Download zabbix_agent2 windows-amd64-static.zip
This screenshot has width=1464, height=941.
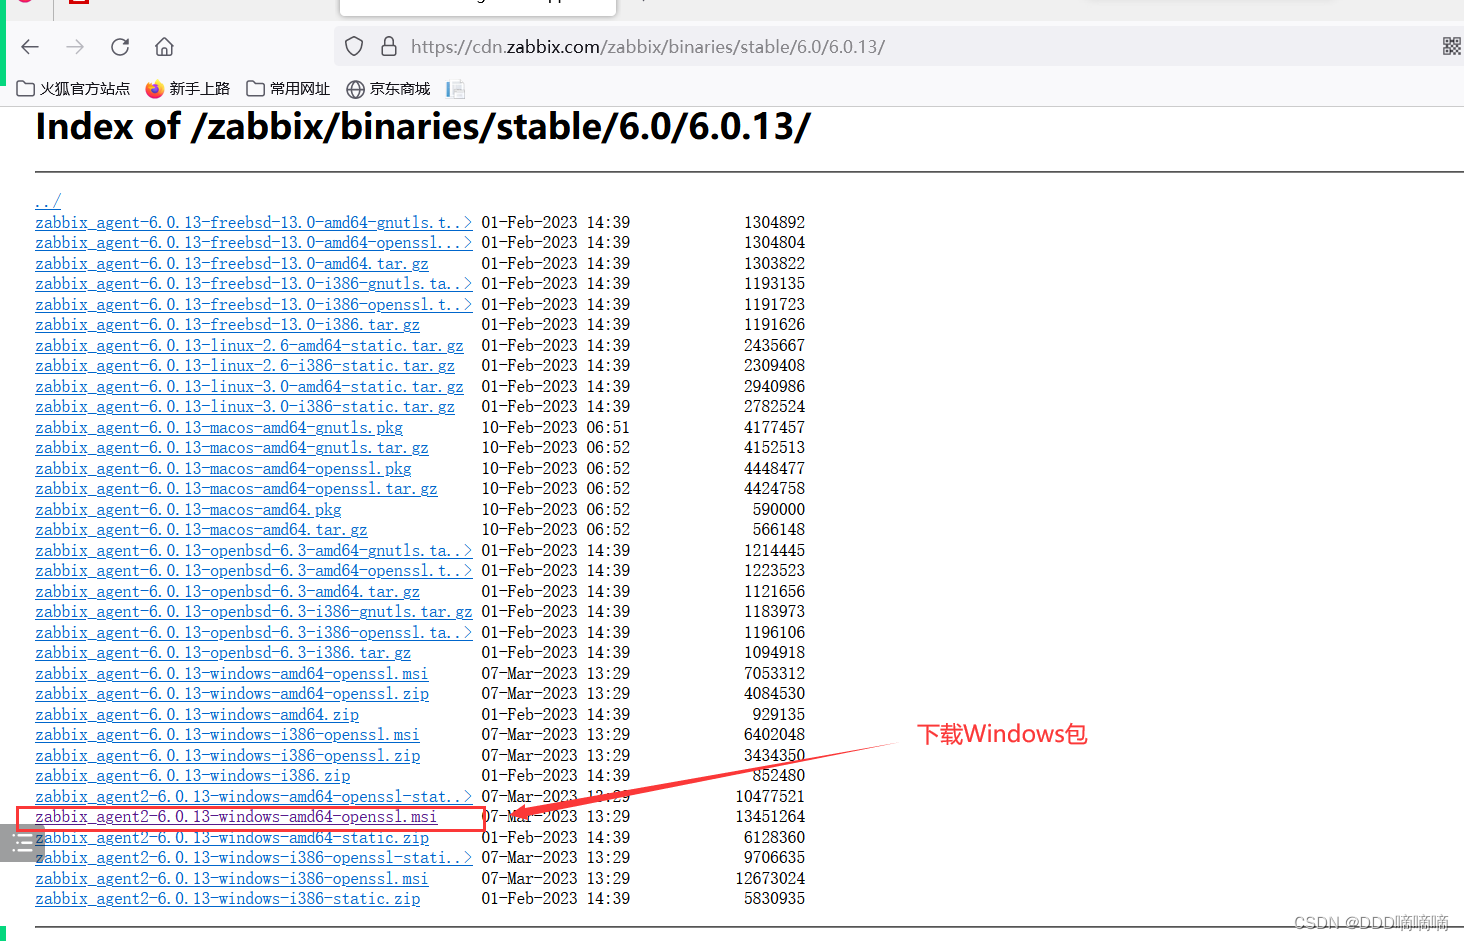(x=232, y=837)
